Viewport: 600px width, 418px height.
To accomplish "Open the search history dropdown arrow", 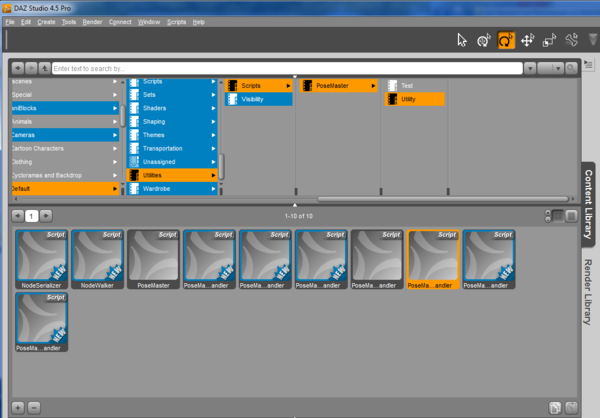I will coord(530,69).
